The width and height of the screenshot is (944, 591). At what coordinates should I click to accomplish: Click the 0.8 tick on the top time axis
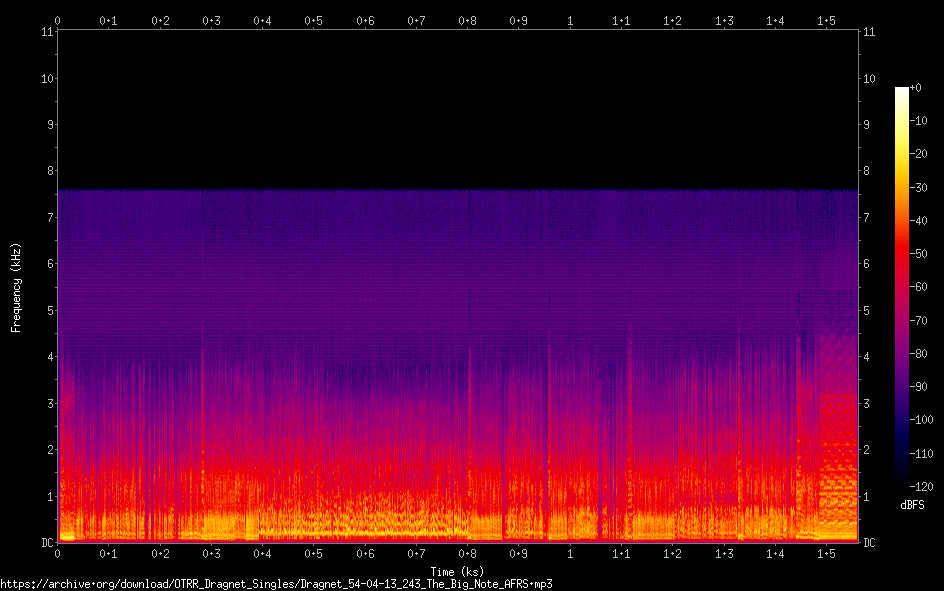point(467,20)
